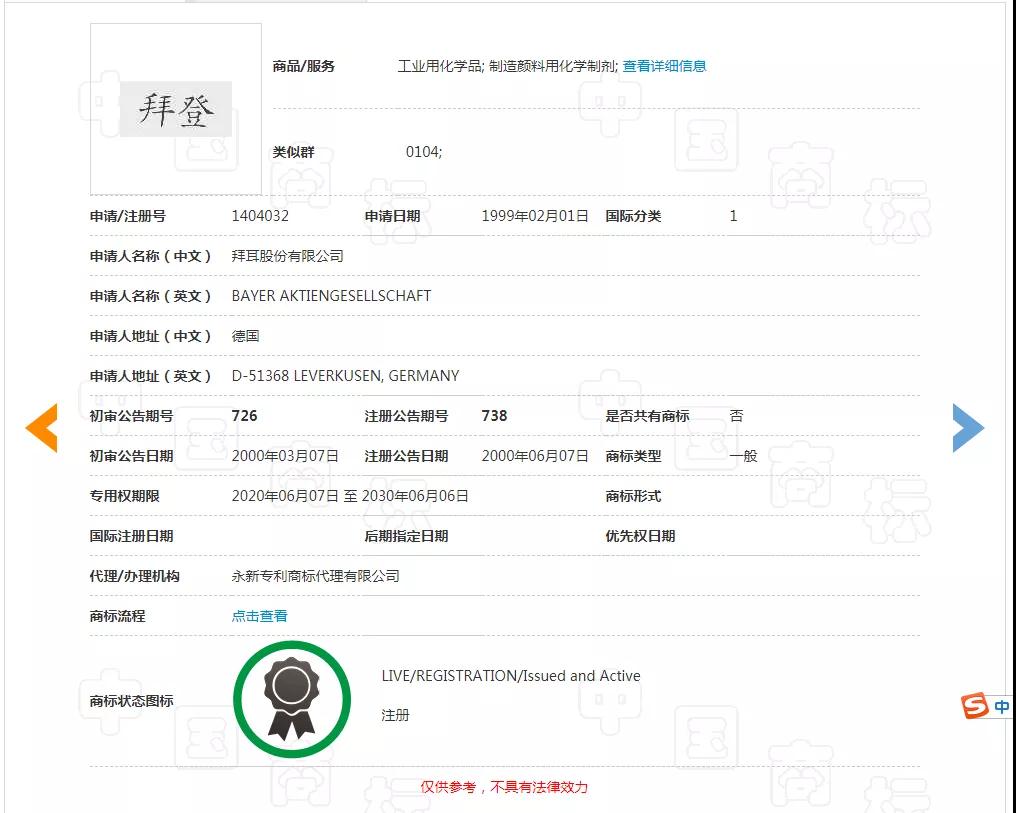Select goods text 工业用化学品; 制造颜料用化学制剂
Screen dimensions: 1016x813
tap(506, 66)
